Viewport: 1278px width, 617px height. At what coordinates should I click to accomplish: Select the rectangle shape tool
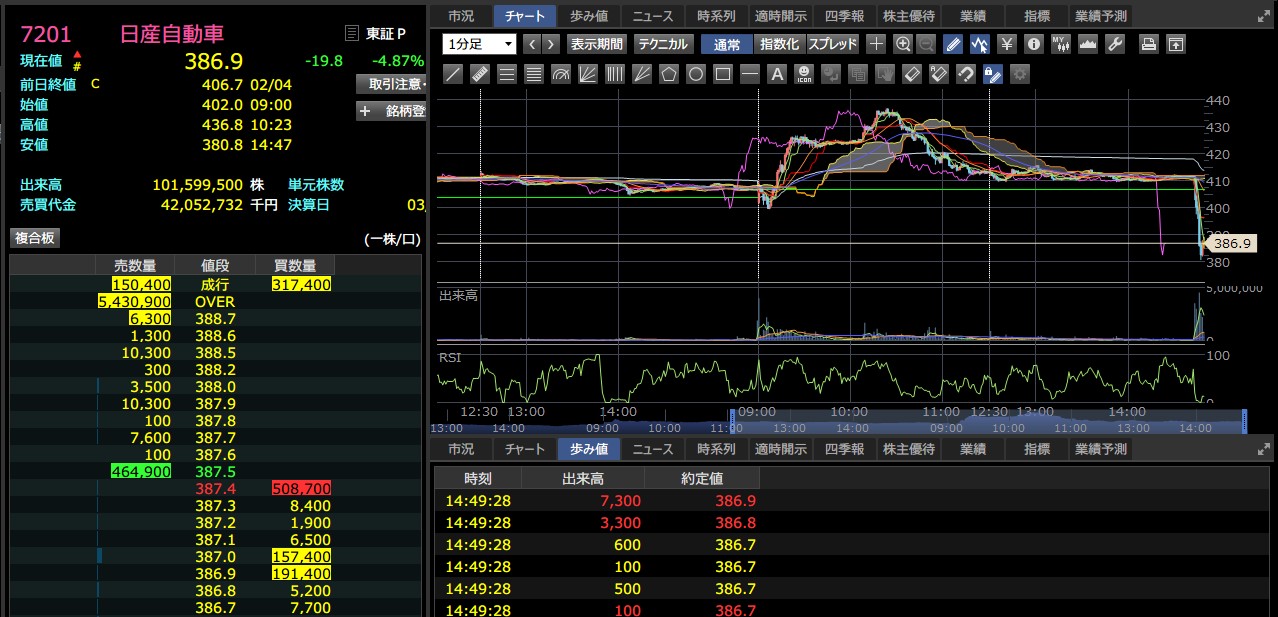pos(723,74)
